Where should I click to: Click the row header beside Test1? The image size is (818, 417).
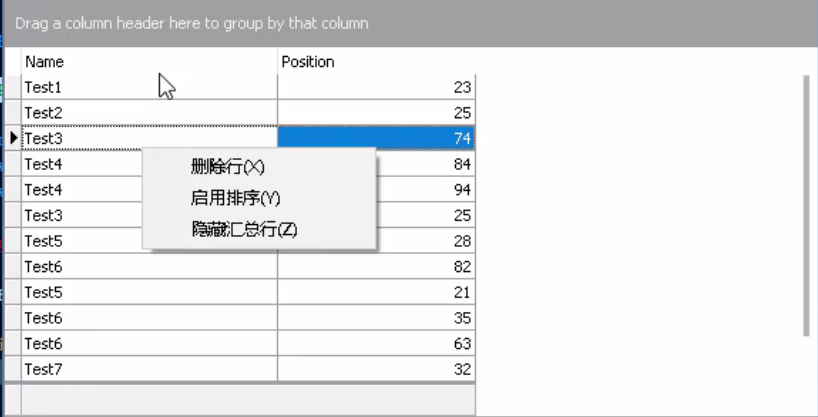point(14,87)
